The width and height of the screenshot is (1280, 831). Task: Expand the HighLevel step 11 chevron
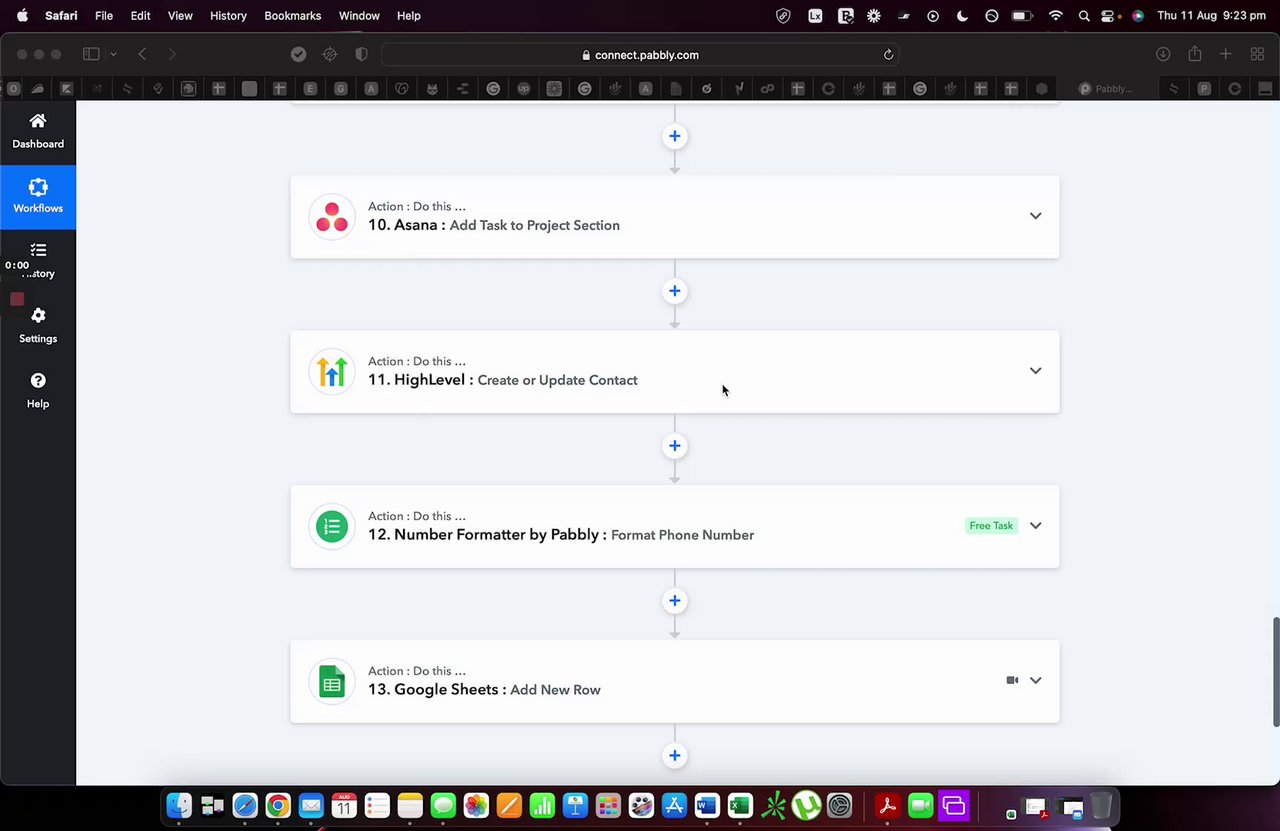tap(1036, 371)
